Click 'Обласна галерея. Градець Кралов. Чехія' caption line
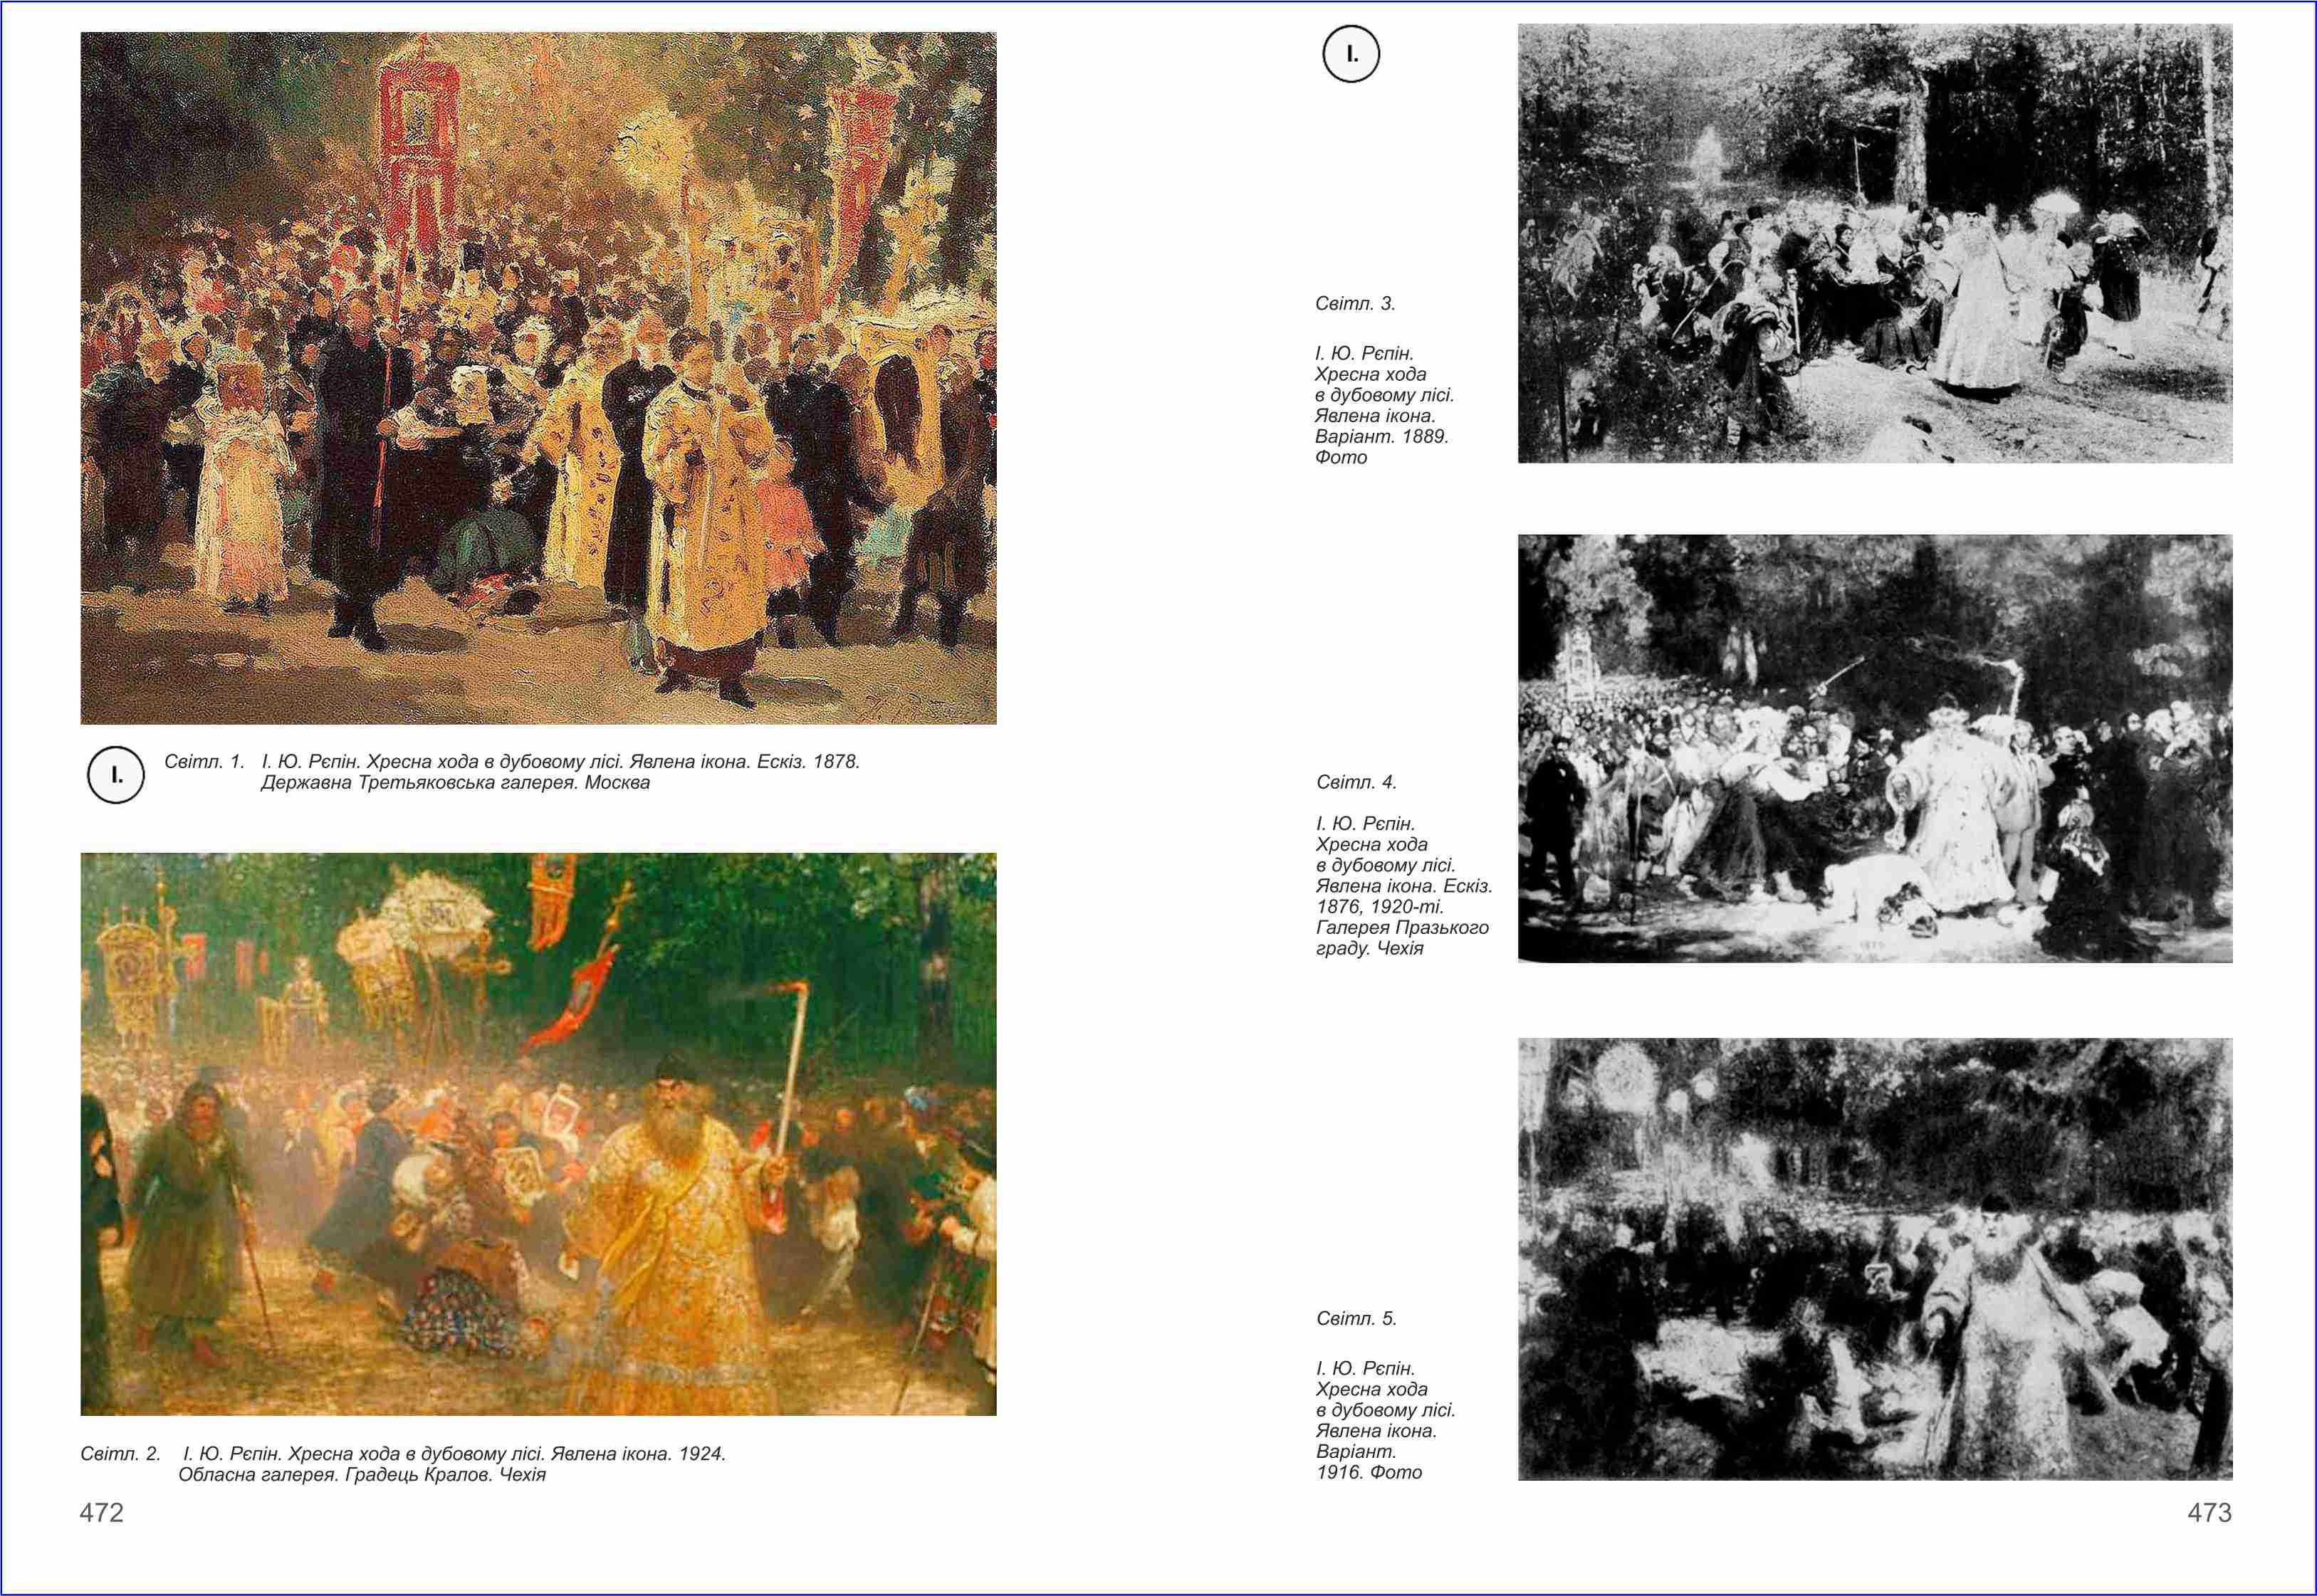 362,1475
